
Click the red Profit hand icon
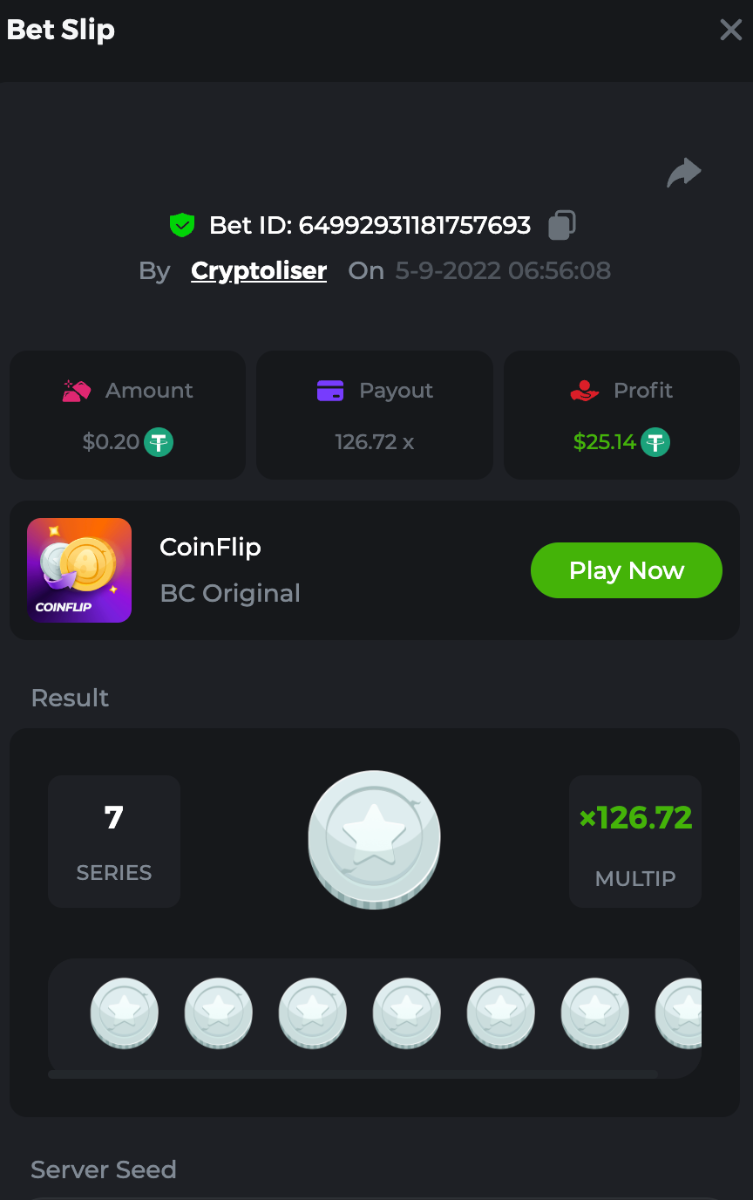click(584, 391)
